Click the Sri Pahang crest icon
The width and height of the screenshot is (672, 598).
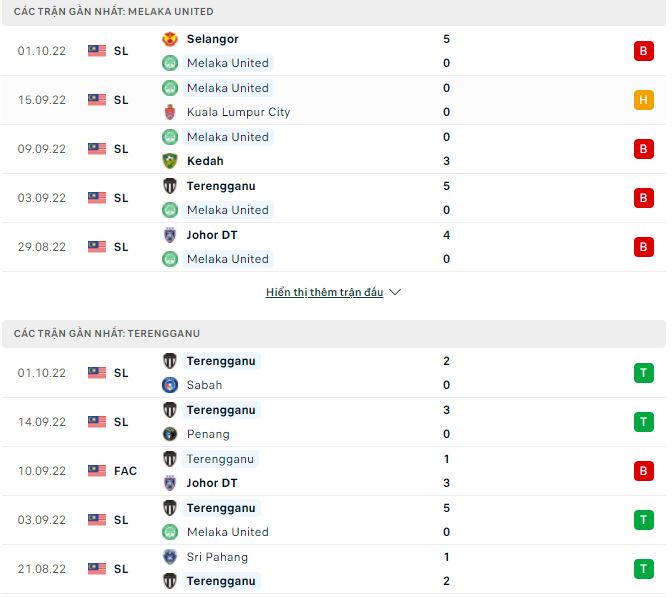(170, 557)
